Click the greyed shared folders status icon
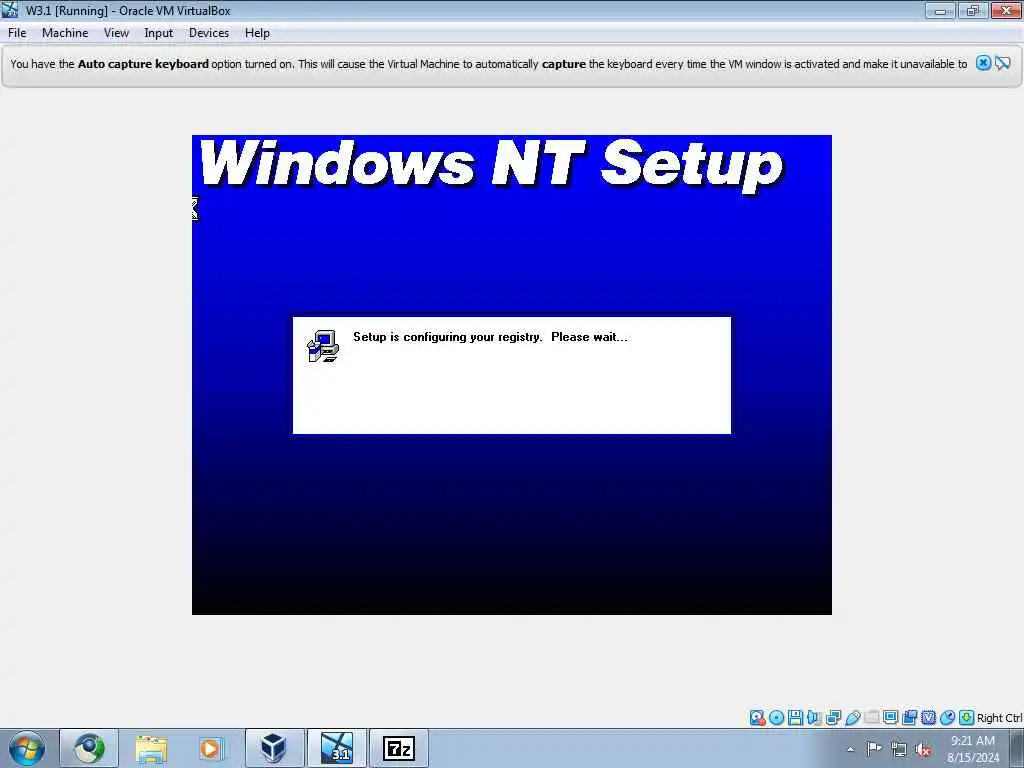This screenshot has width=1024, height=768. [871, 718]
